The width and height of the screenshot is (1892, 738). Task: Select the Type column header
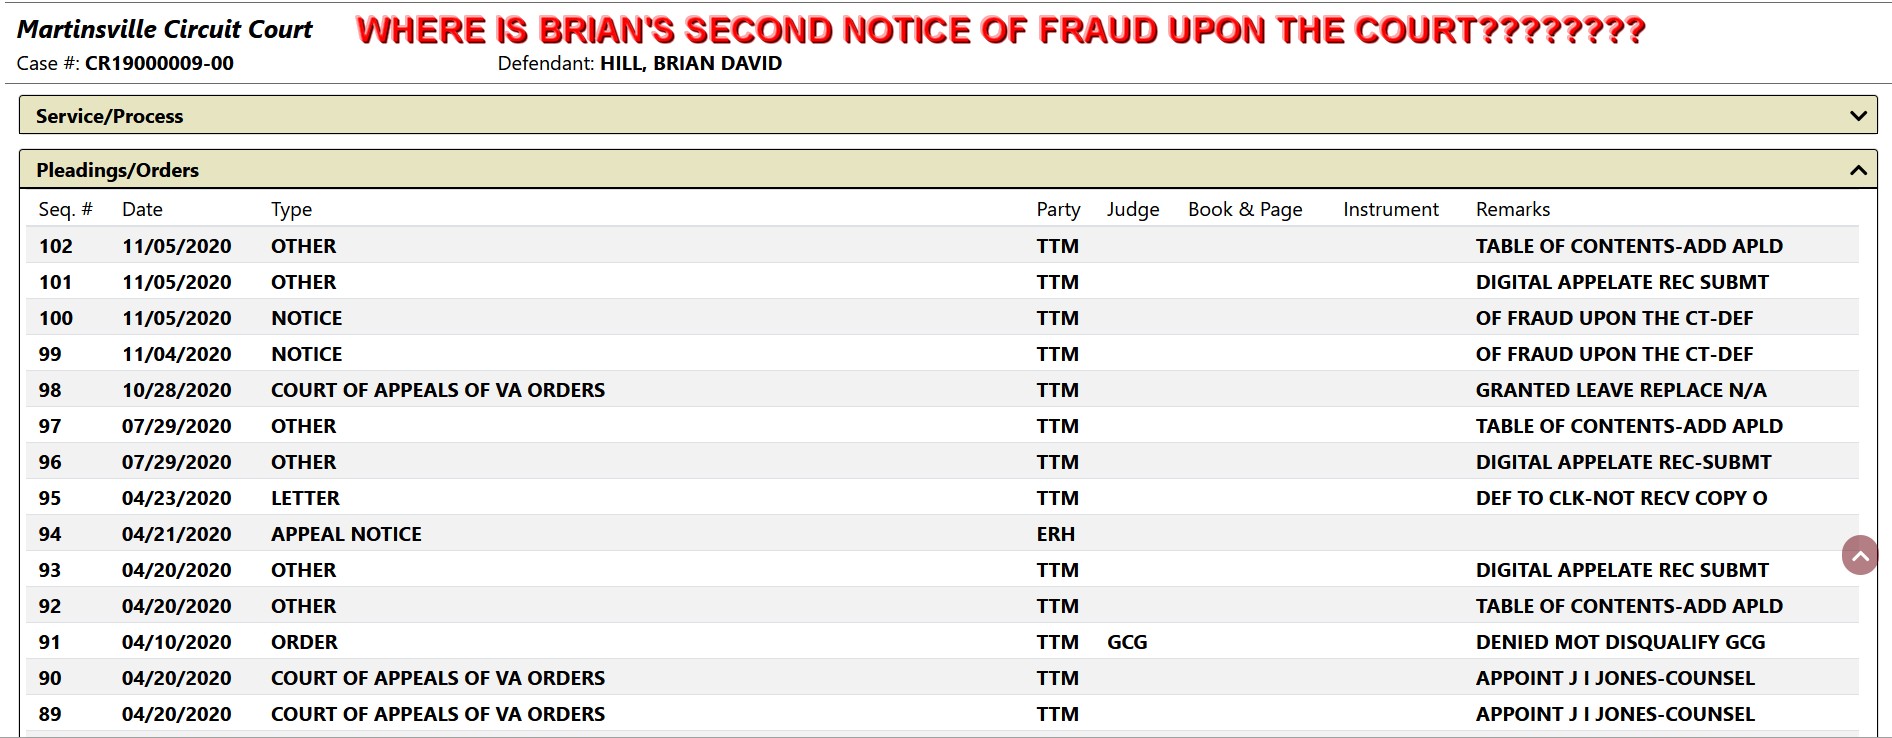(x=291, y=209)
